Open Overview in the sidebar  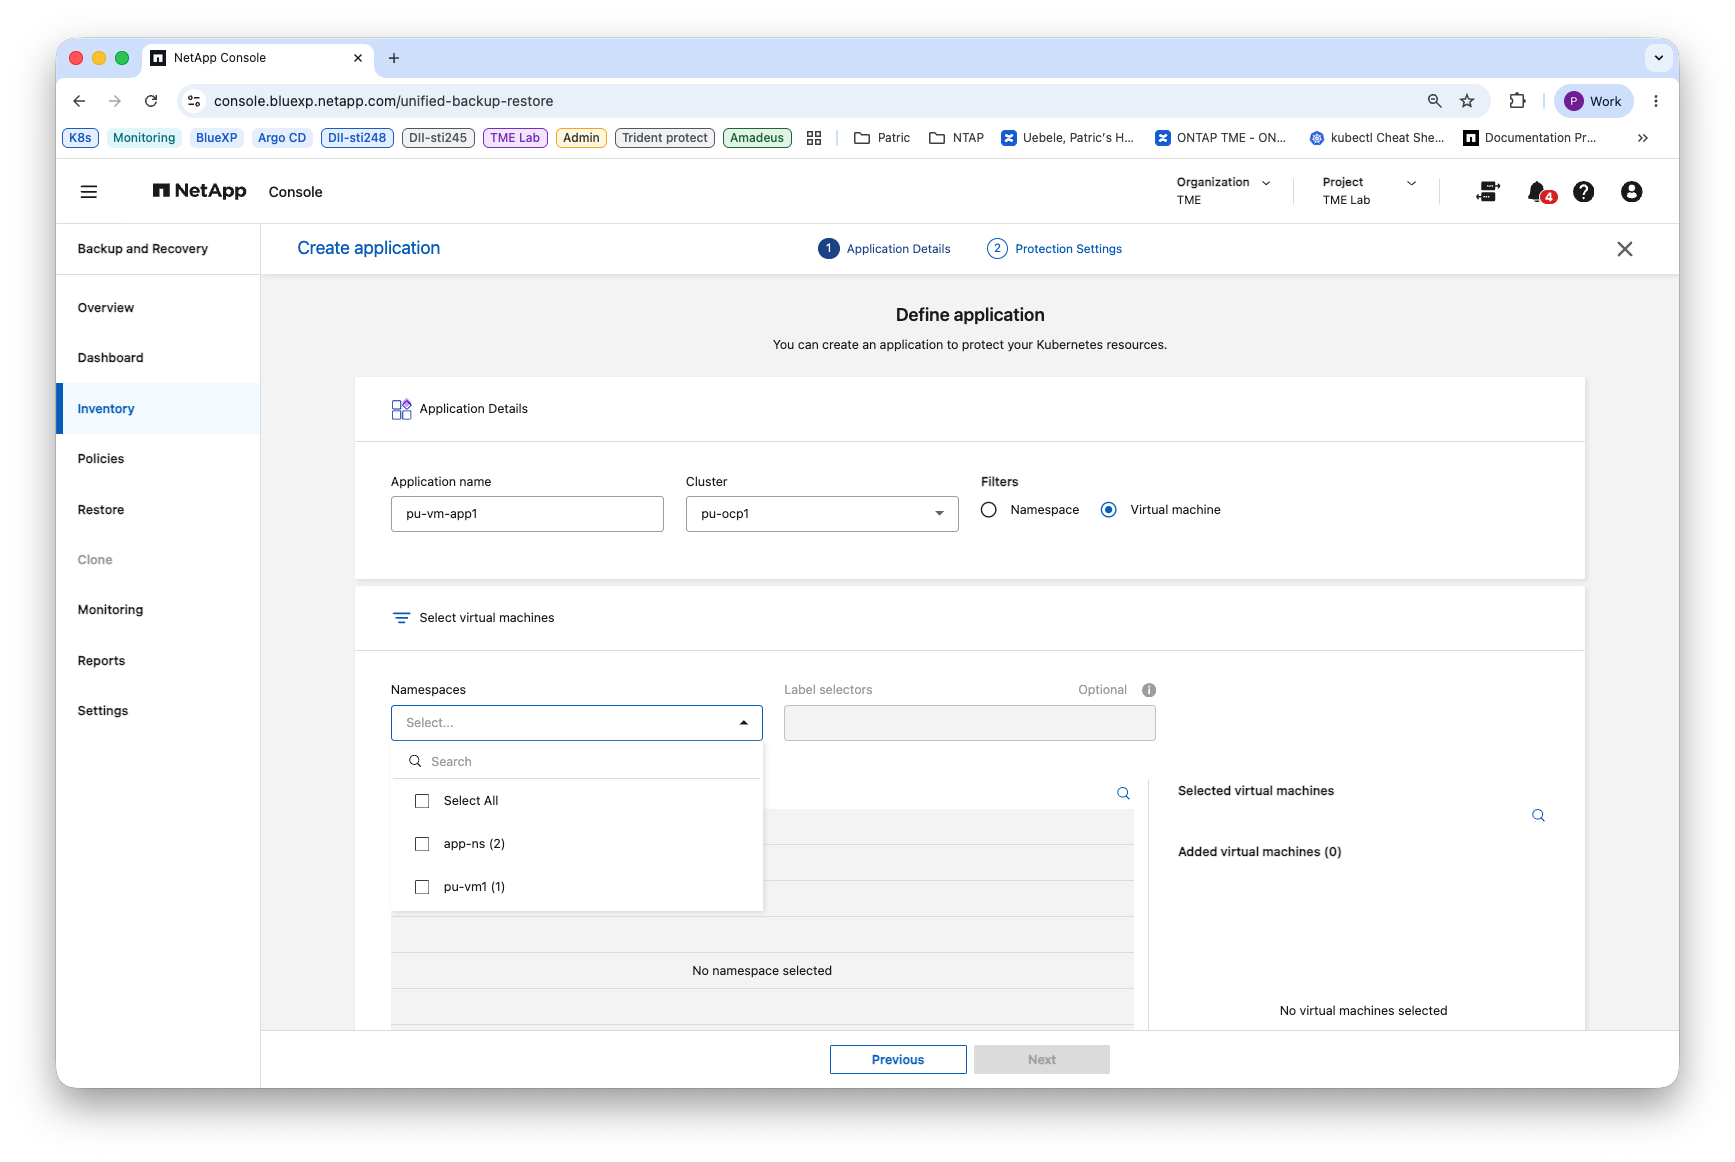click(x=106, y=308)
